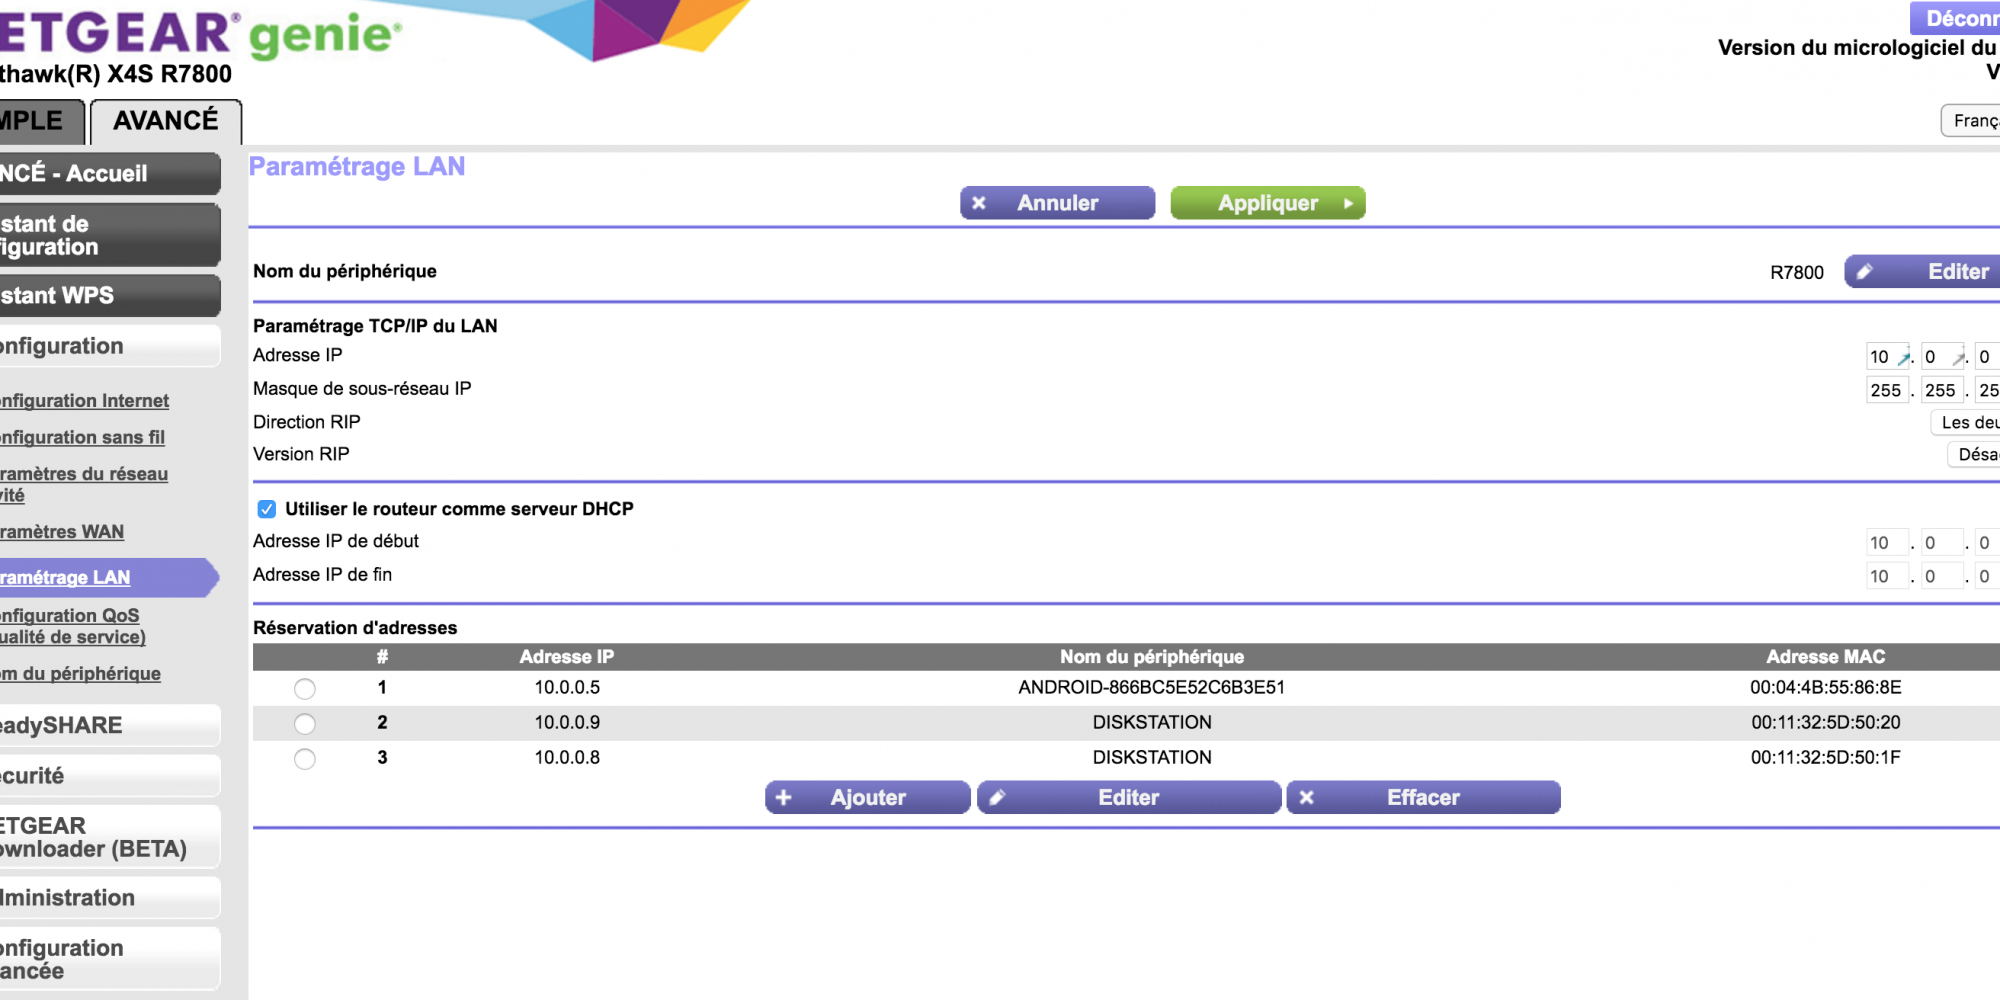Screen dimensions: 2000x1000
Task: Switch to the SIMPLE tab
Action: (40, 121)
